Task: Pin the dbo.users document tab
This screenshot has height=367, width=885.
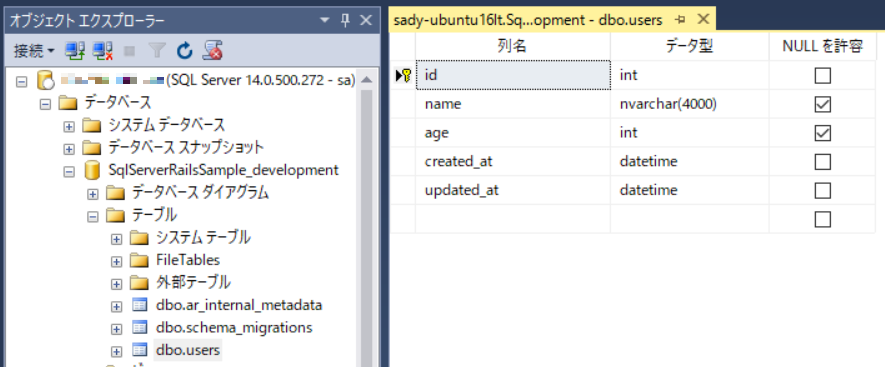Action: [x=680, y=20]
